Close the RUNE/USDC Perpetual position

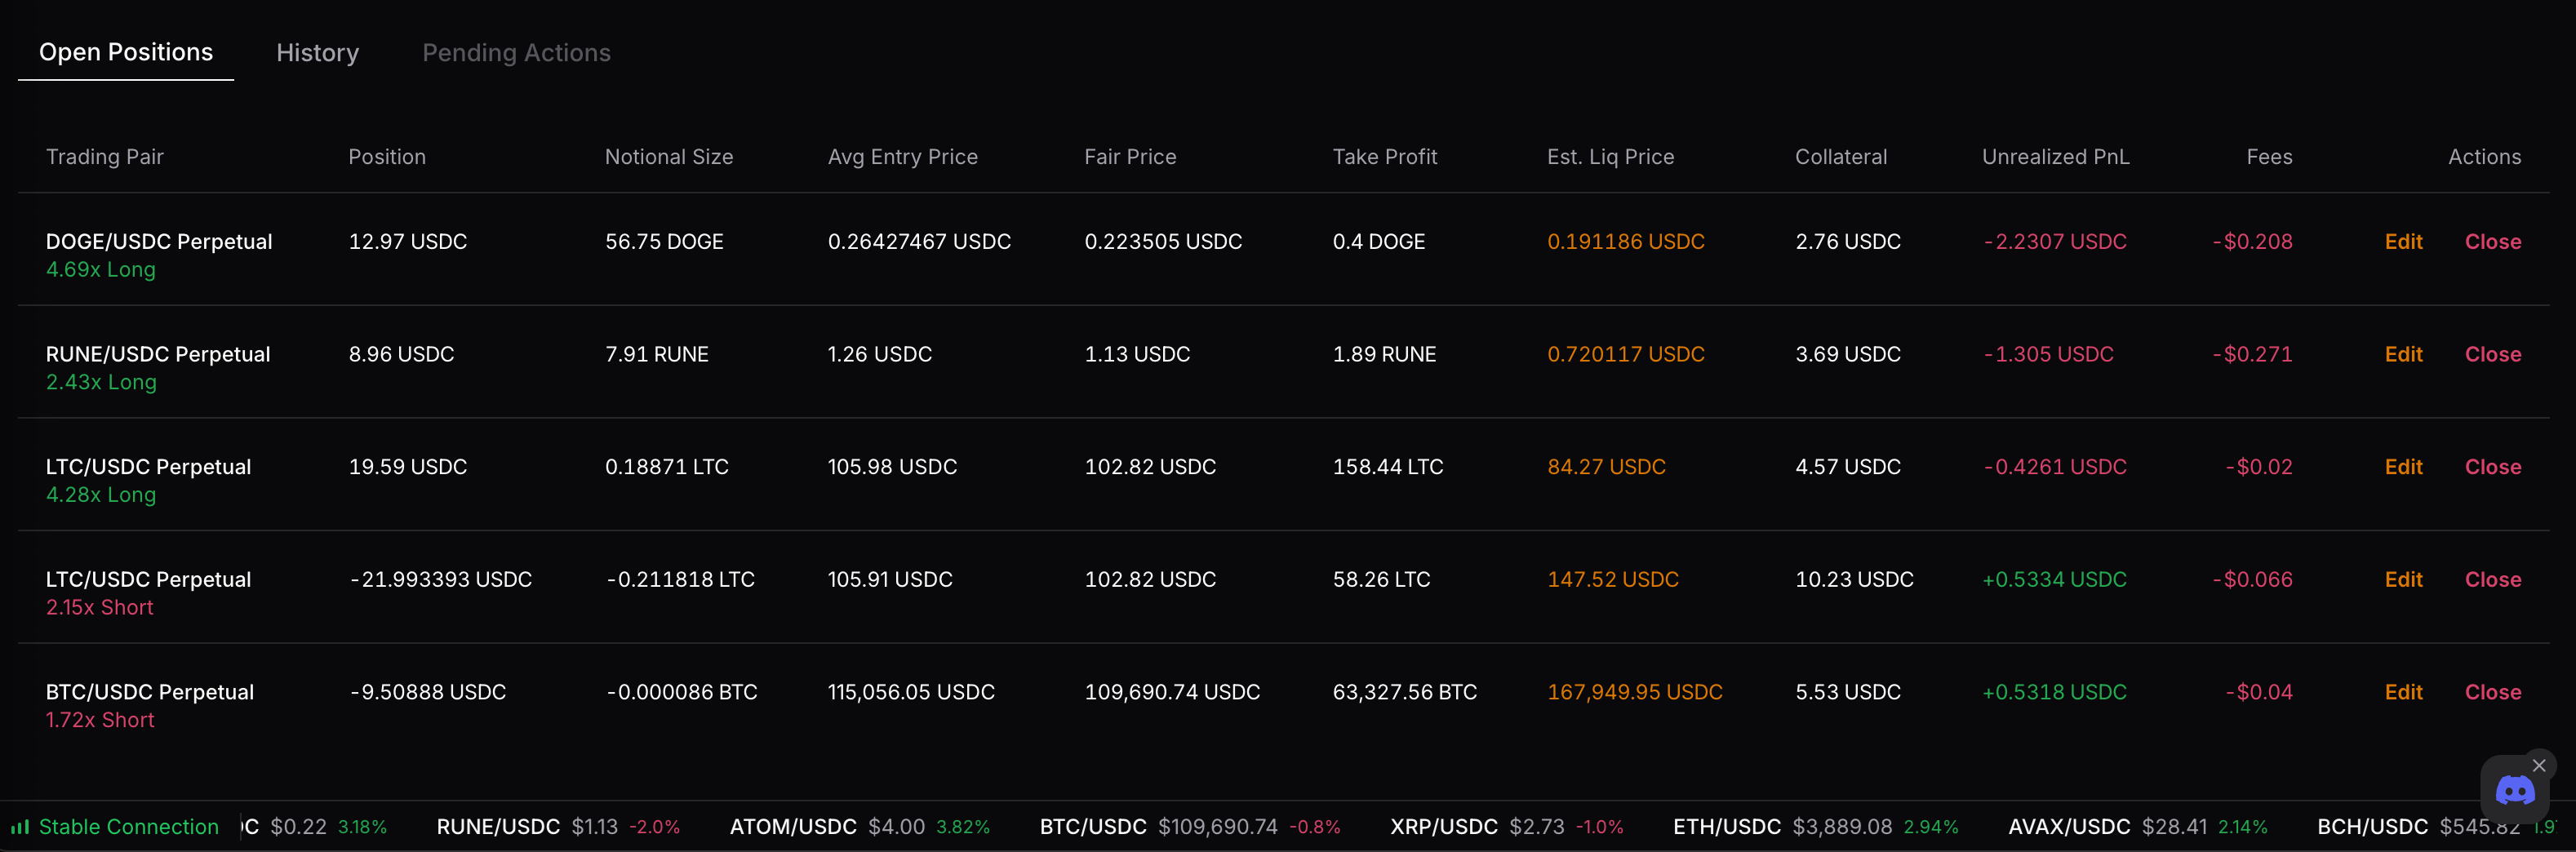pyautogui.click(x=2492, y=354)
